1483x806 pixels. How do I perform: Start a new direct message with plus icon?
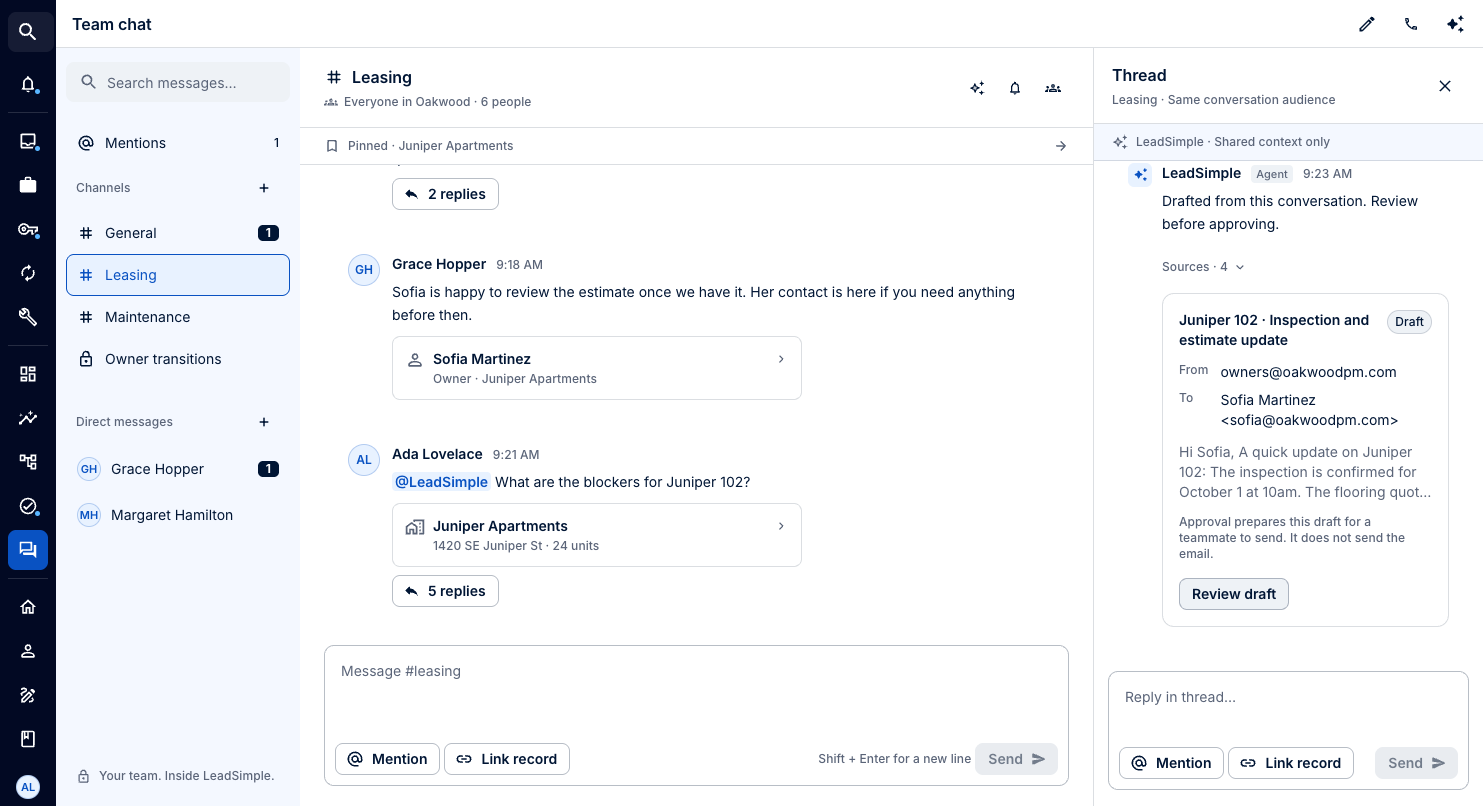(x=264, y=422)
